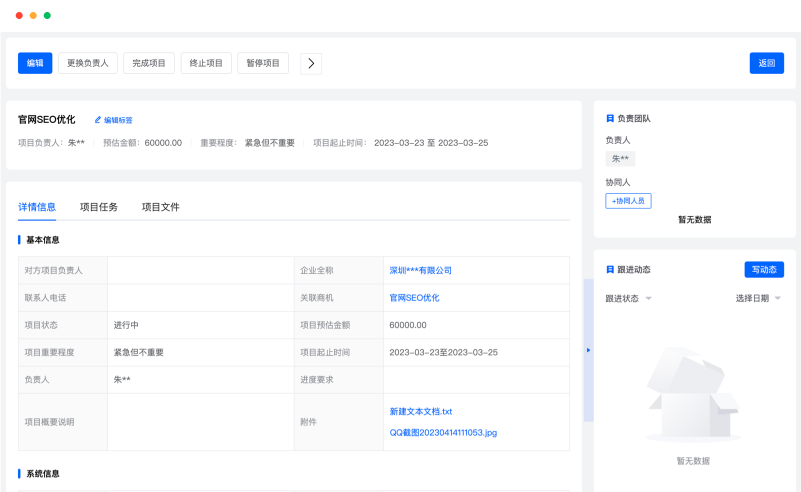The height and width of the screenshot is (492, 801).
Task: Switch to the 项目任务 tab
Action: [x=99, y=207]
